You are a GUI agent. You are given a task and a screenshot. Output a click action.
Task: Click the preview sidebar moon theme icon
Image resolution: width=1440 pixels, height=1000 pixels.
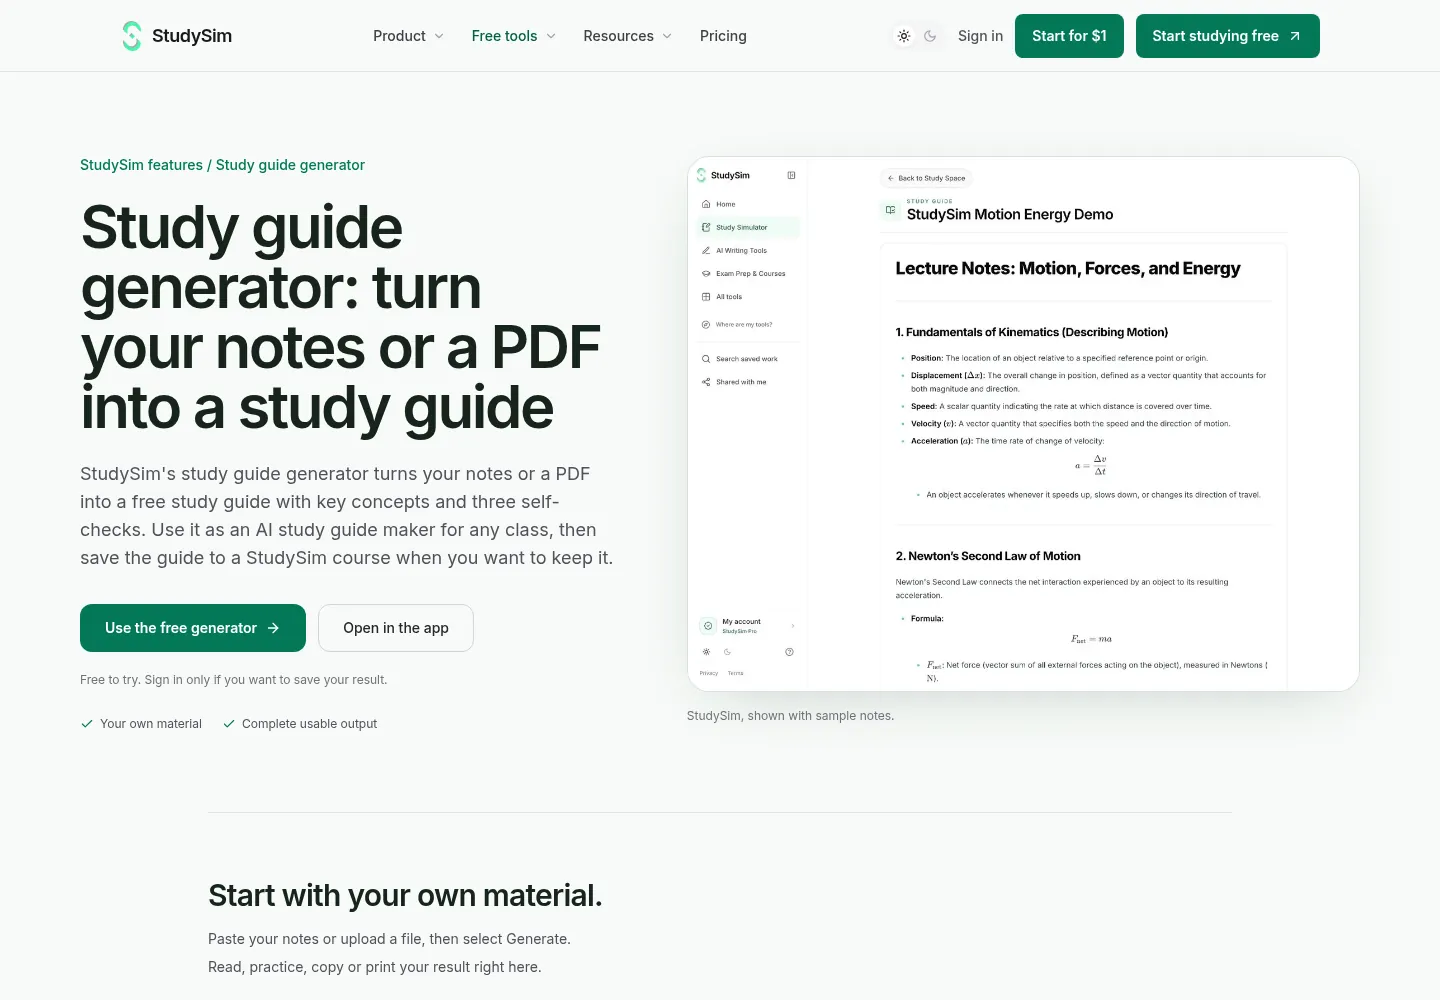point(727,652)
